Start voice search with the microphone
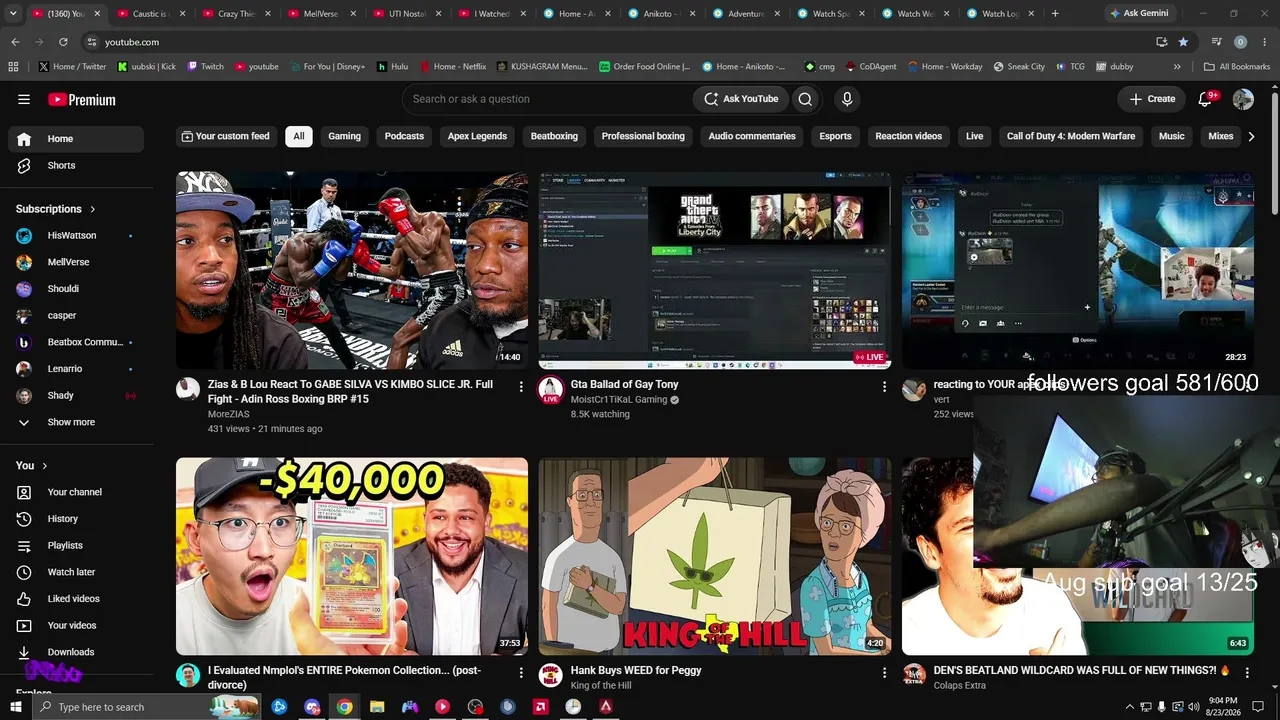The image size is (1280, 720). (847, 99)
